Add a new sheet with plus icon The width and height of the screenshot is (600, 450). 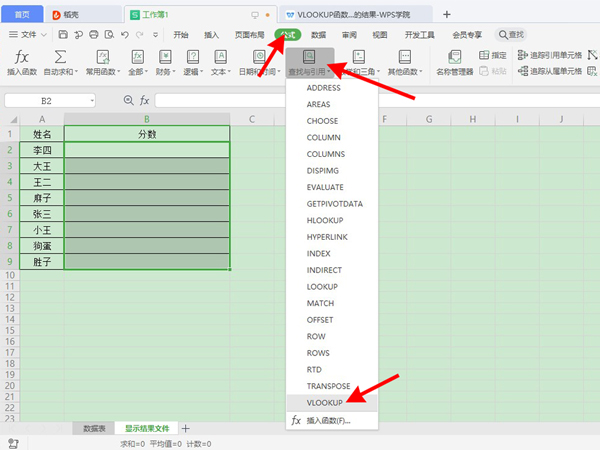pyautogui.click(x=185, y=428)
